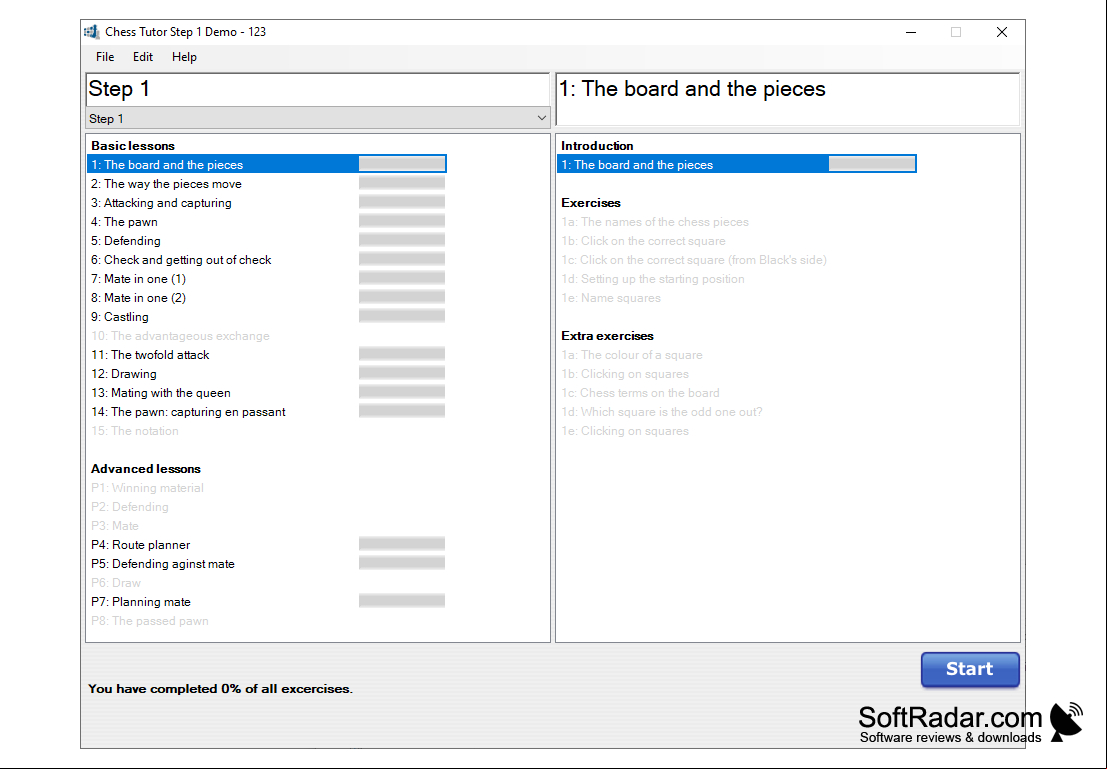Image resolution: width=1107 pixels, height=769 pixels.
Task: Select lesson 11: The twofold attack
Action: (x=150, y=355)
